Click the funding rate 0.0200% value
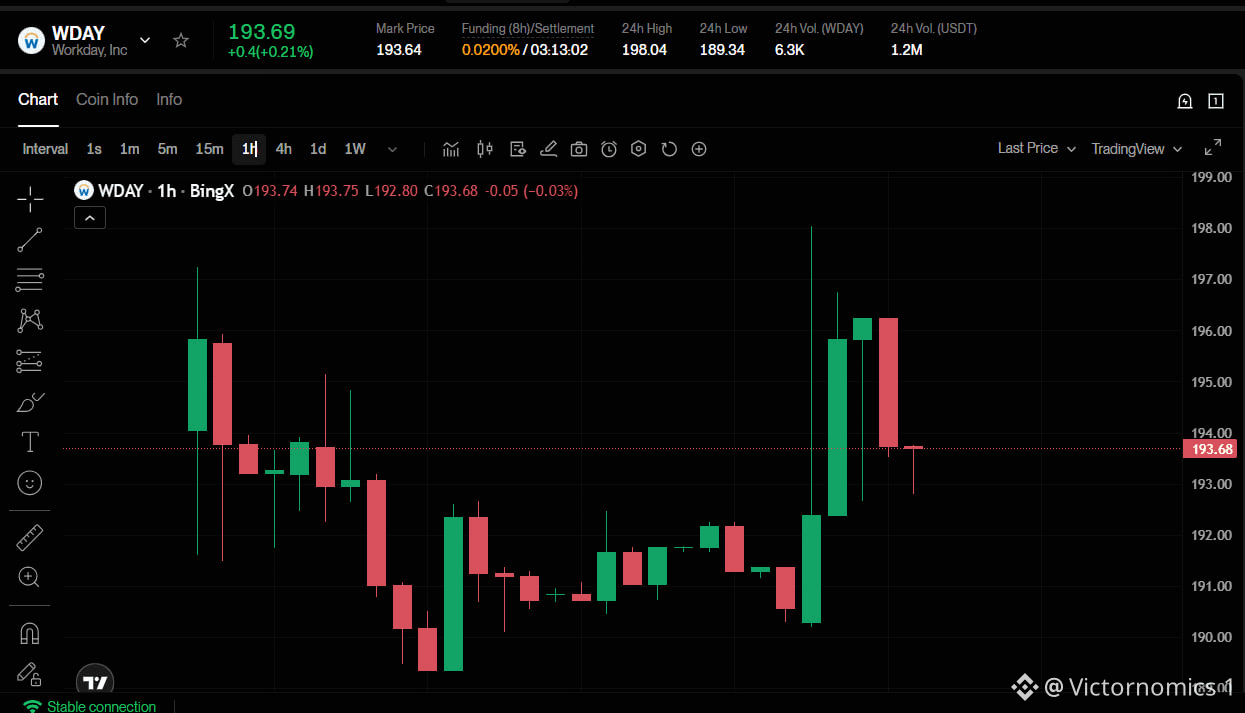This screenshot has height=713, width=1245. coord(490,50)
